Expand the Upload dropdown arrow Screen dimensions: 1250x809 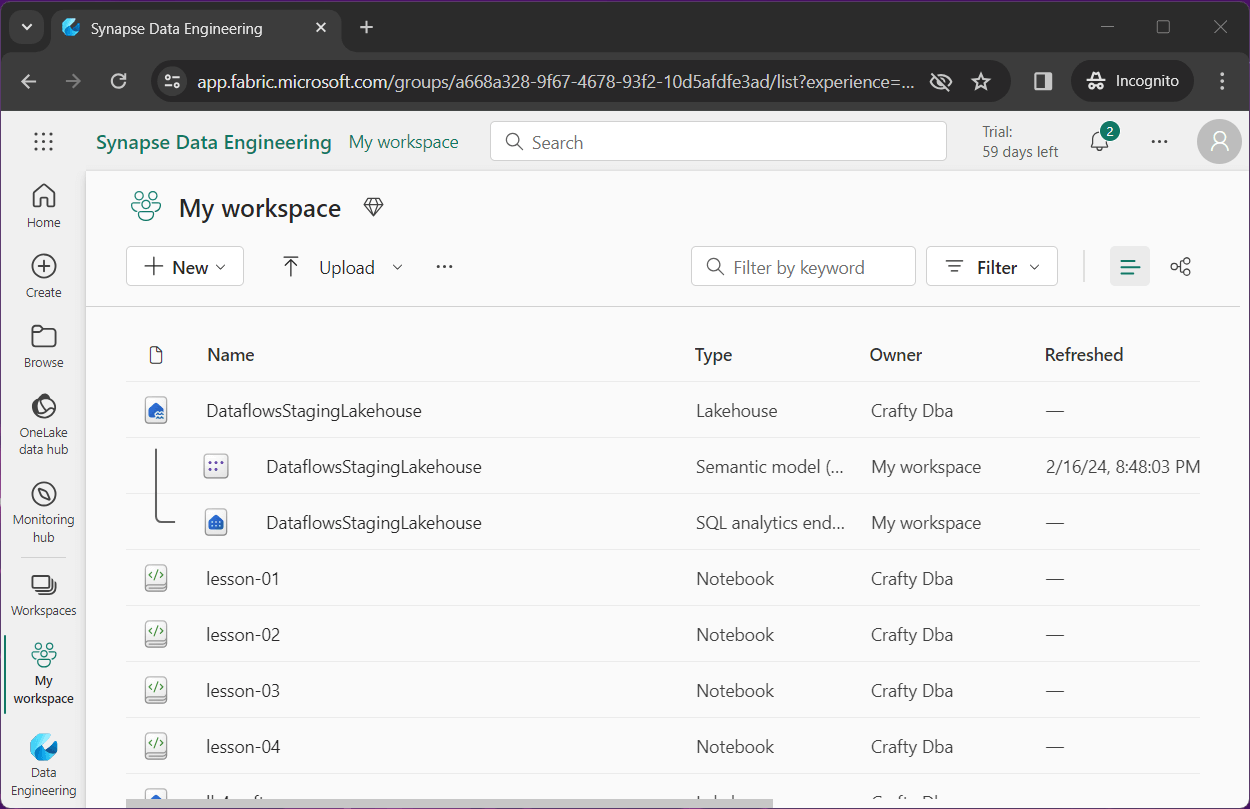tap(397, 267)
